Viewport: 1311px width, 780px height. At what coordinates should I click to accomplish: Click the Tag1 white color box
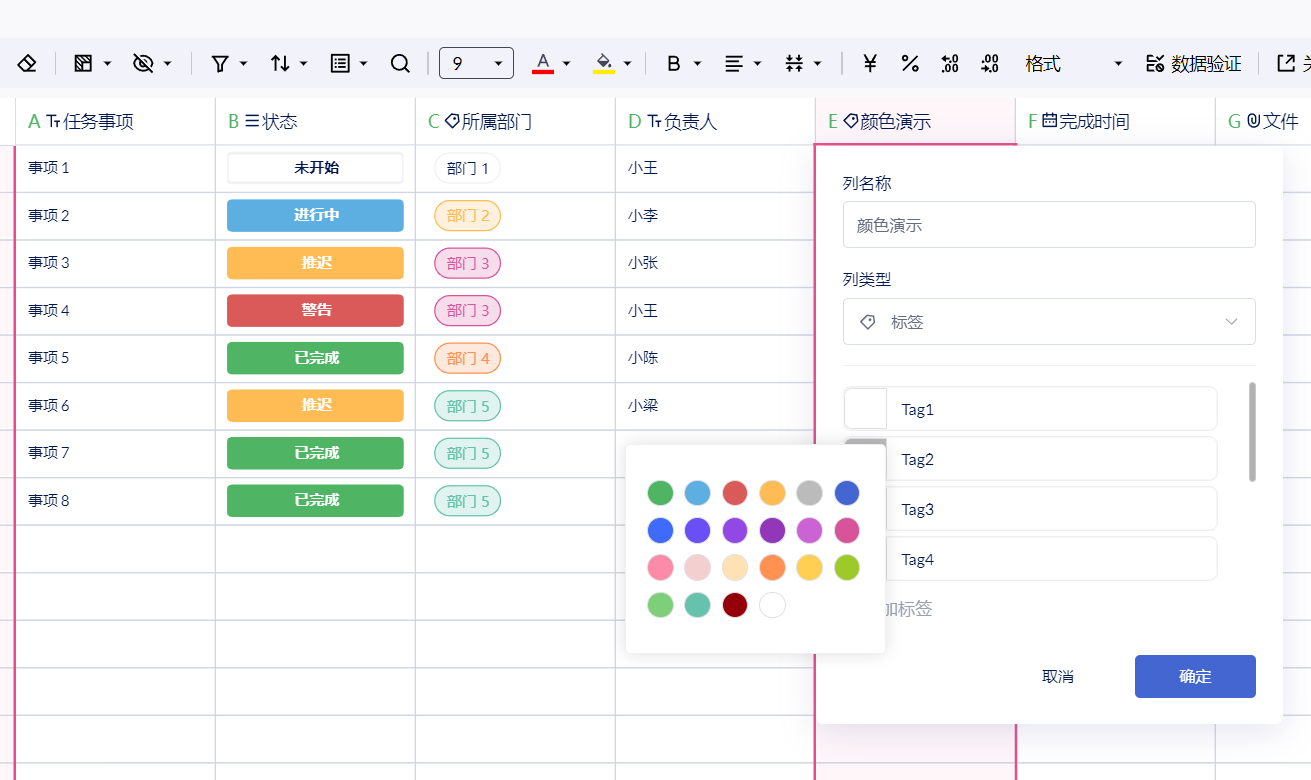[865, 409]
